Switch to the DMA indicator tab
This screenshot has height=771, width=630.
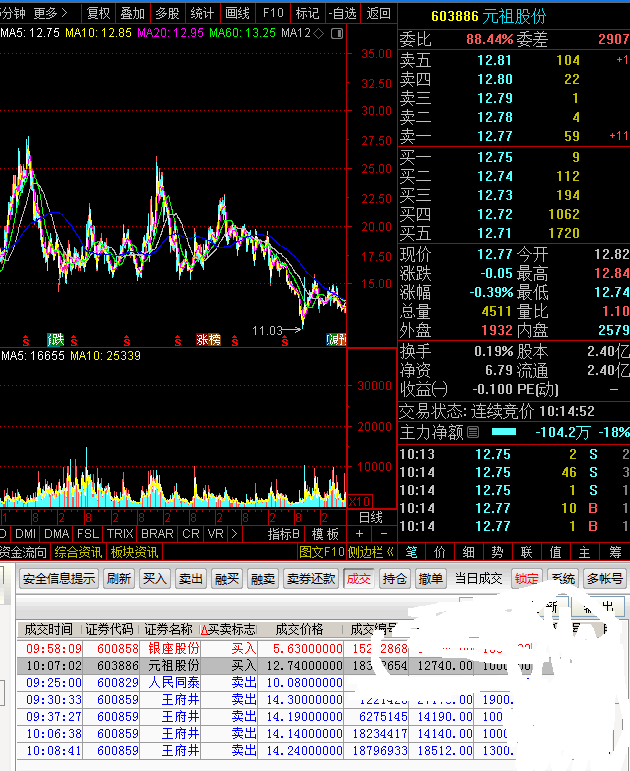(x=57, y=534)
